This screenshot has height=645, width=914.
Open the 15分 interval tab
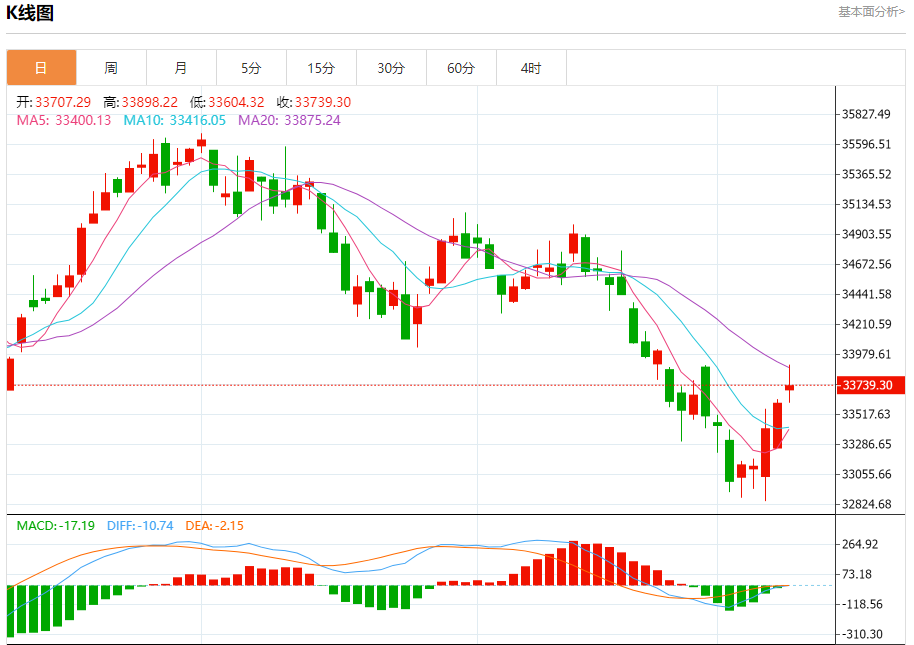(321, 68)
